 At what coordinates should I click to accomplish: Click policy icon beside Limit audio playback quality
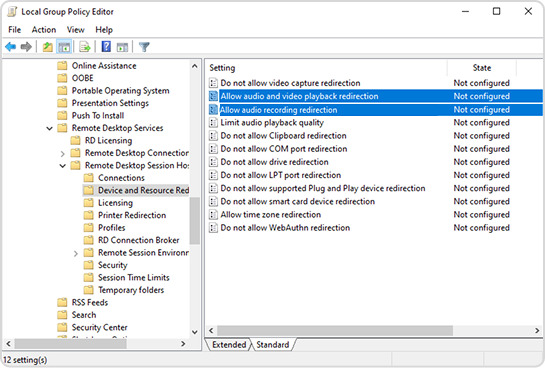(x=213, y=123)
